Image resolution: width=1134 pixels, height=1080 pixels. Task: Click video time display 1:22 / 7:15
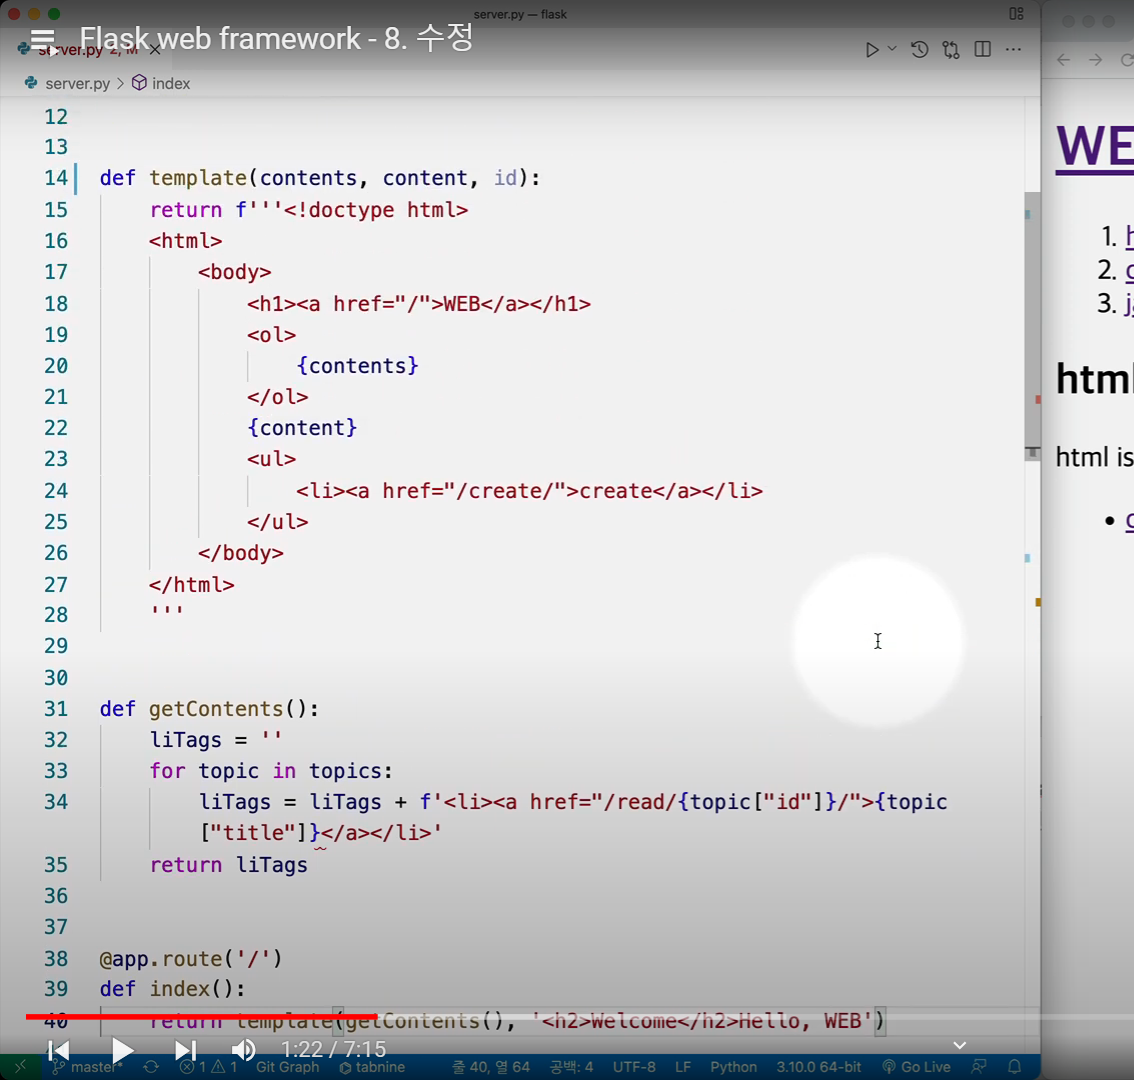[333, 1050]
